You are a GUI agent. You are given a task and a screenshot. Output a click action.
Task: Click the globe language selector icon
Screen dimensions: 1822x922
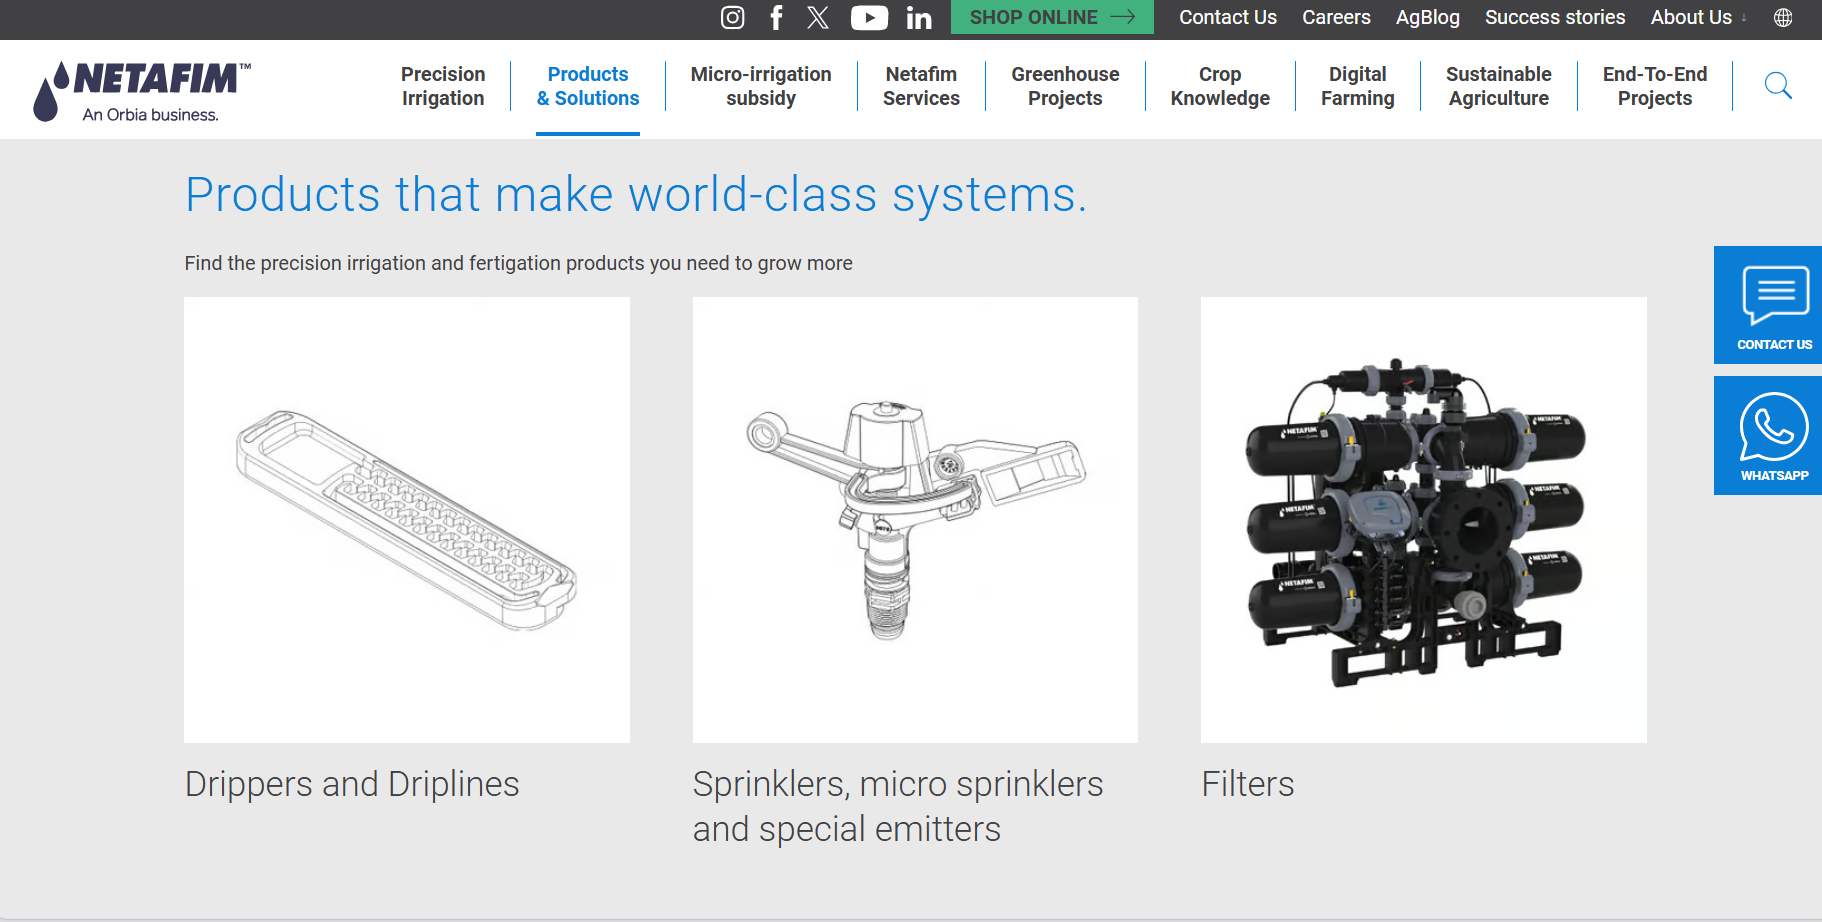1783,18
